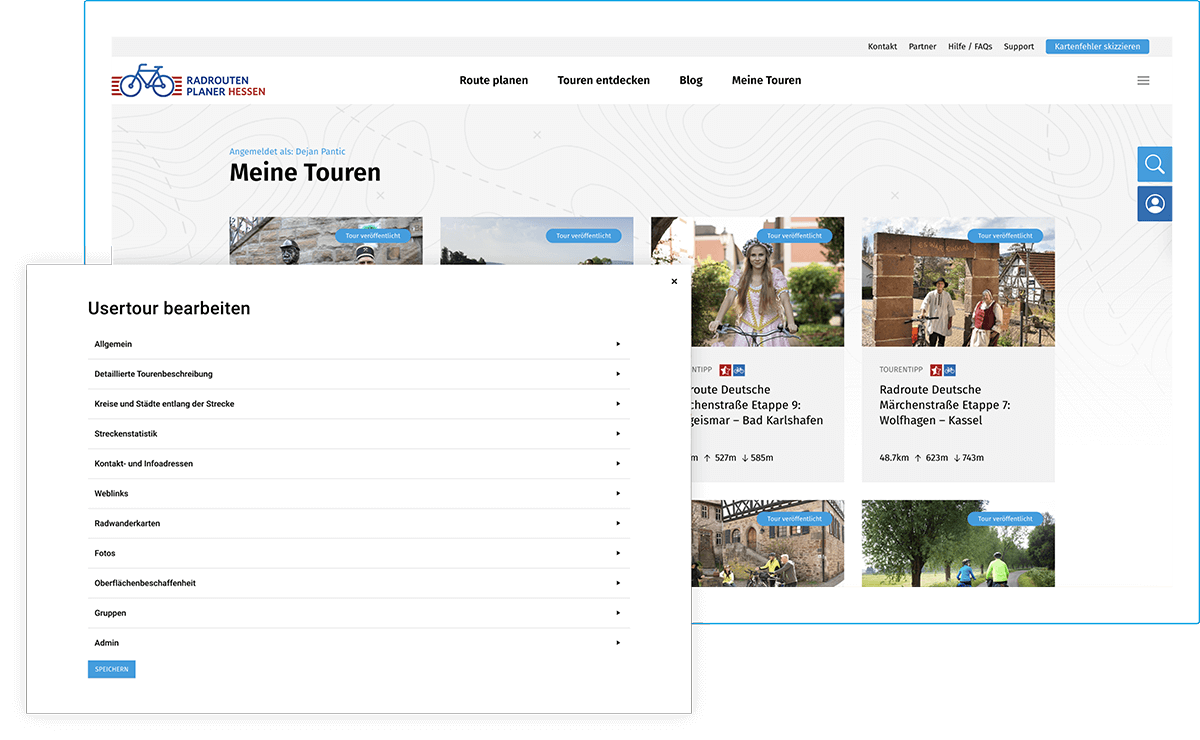1200x740 pixels.
Task: Expand the Streckenstatistik section
Action: [x=358, y=434]
